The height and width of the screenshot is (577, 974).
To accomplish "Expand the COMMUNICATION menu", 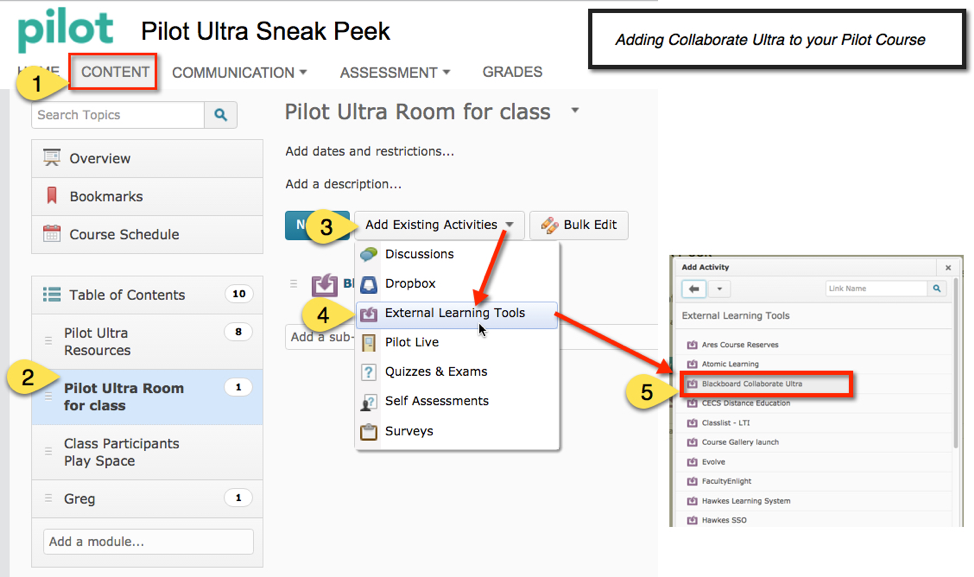I will [x=239, y=72].
